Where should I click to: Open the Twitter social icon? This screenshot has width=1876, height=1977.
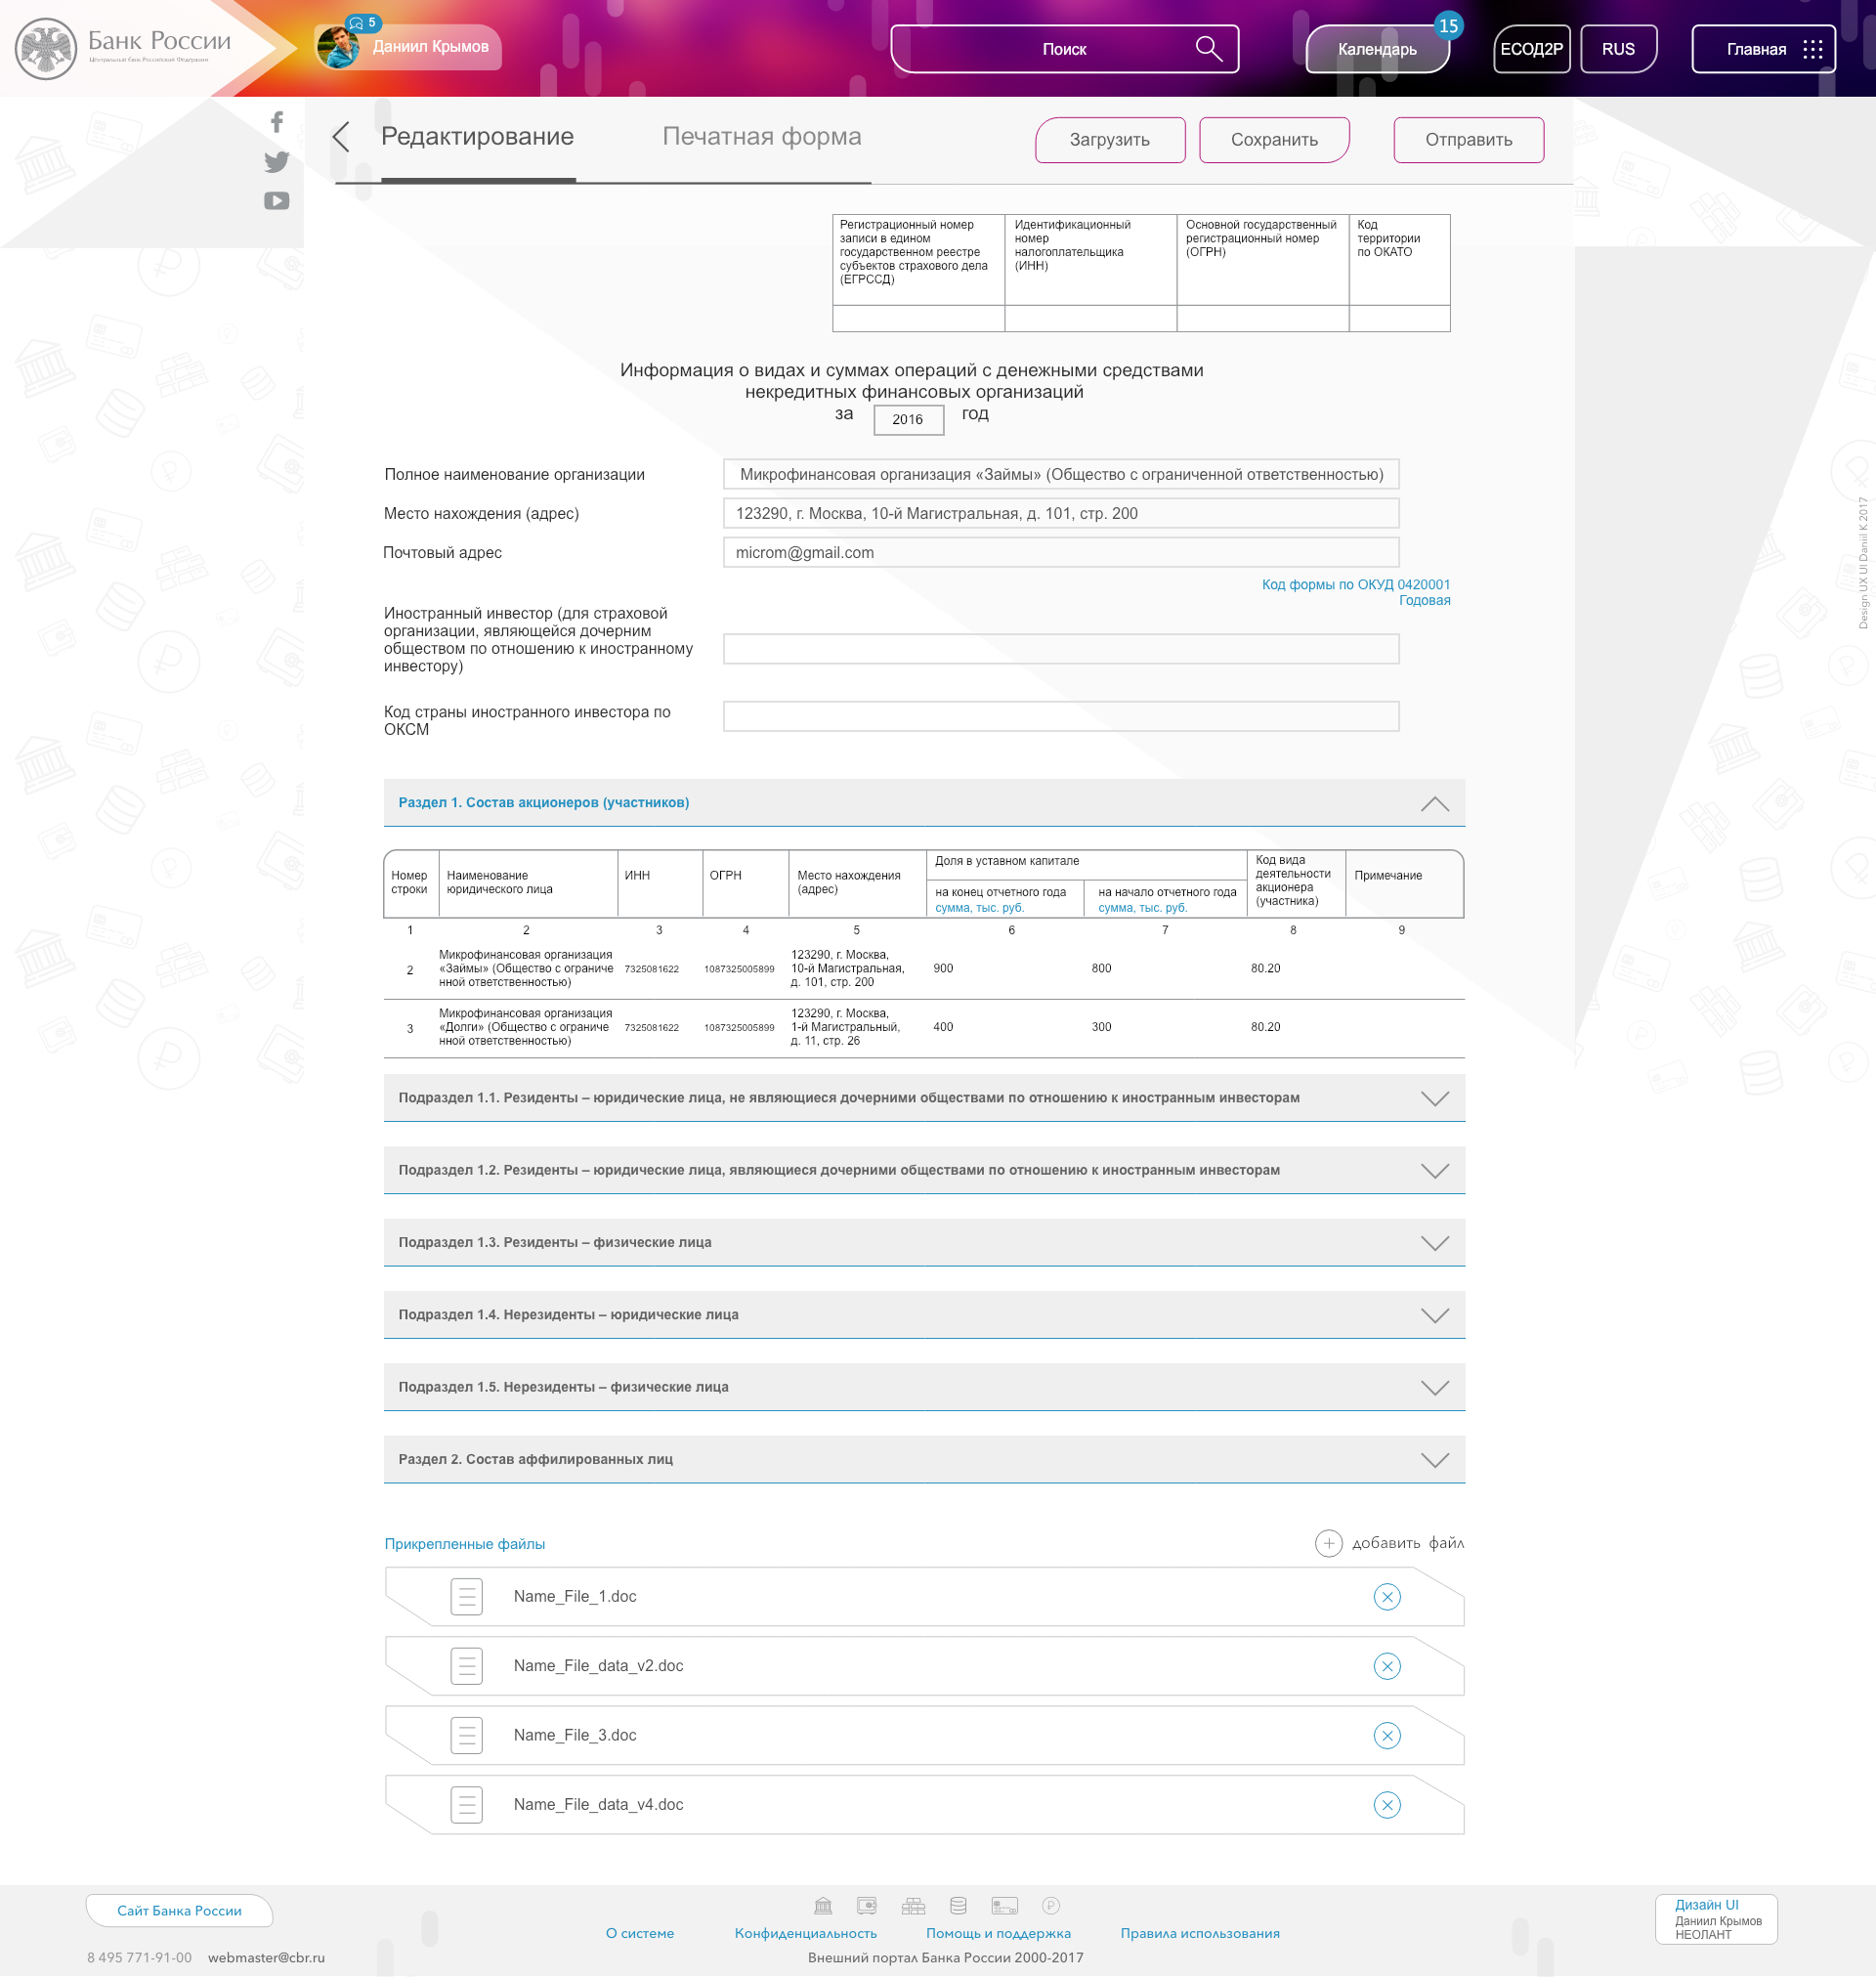coord(277,162)
